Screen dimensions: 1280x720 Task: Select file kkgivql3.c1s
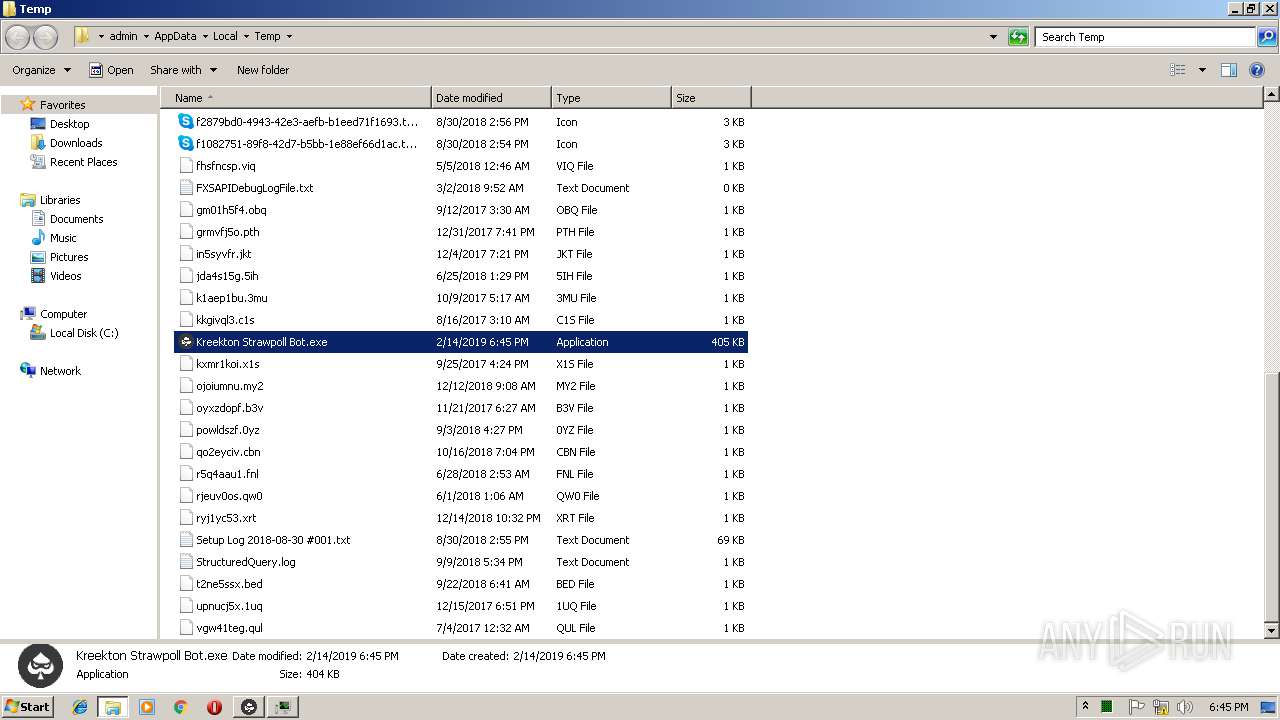pyautogui.click(x=461, y=320)
